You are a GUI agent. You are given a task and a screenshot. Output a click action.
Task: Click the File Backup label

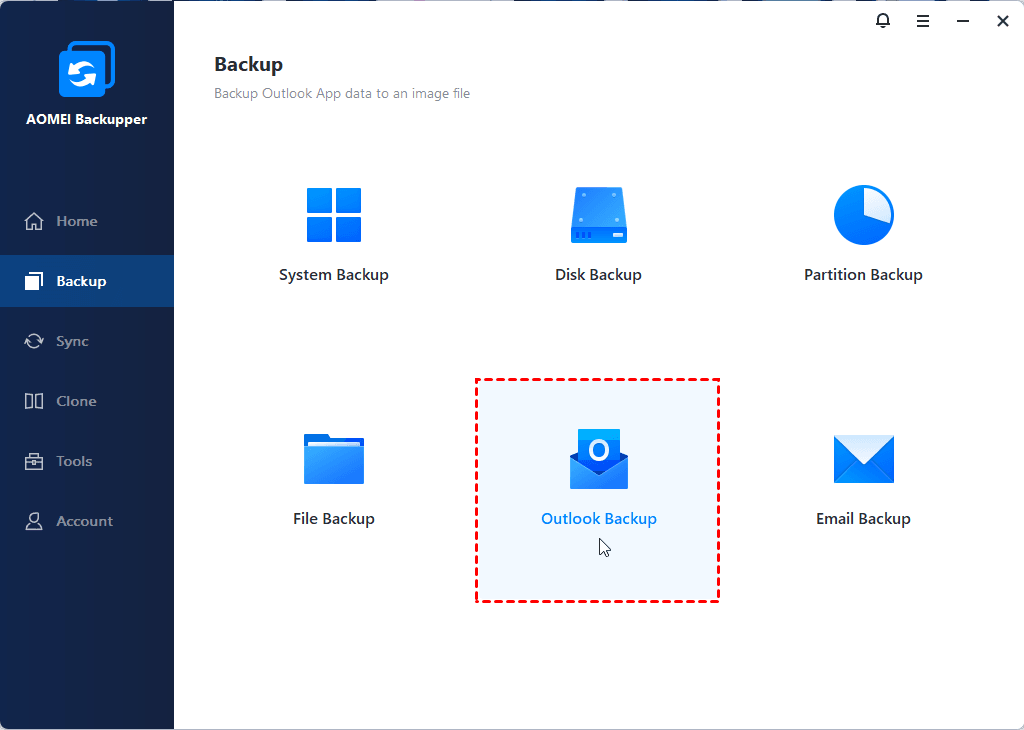(334, 519)
